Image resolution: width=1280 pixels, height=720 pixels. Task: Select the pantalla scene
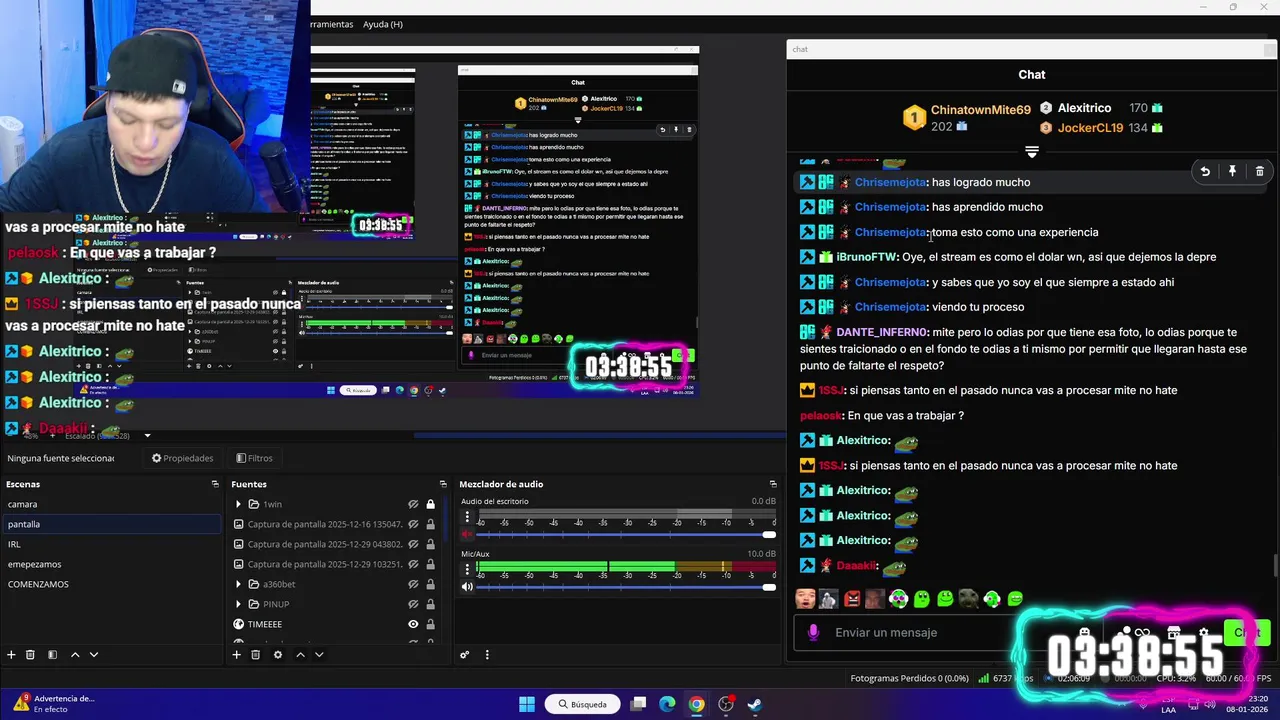click(110, 524)
